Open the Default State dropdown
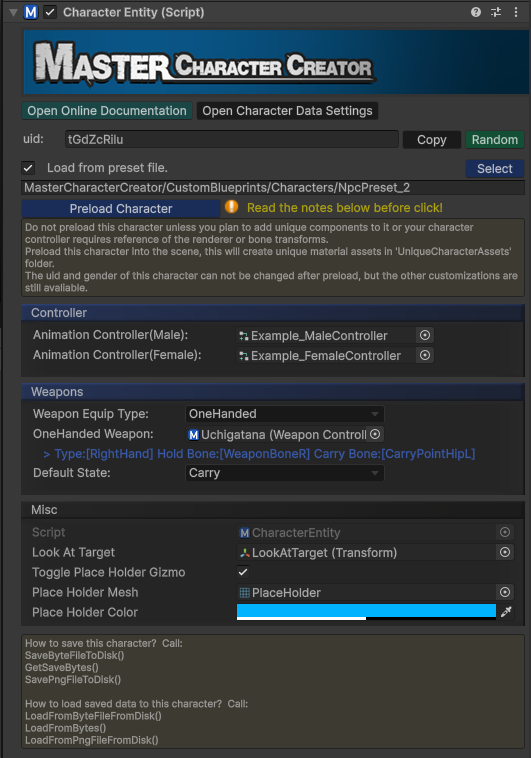This screenshot has width=531, height=758. pos(285,473)
